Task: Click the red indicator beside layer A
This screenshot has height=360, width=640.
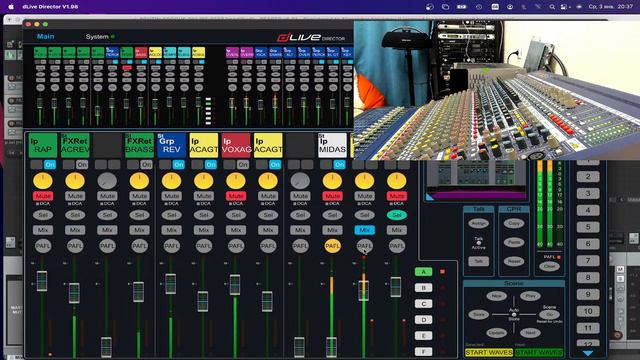Action: tap(442, 271)
